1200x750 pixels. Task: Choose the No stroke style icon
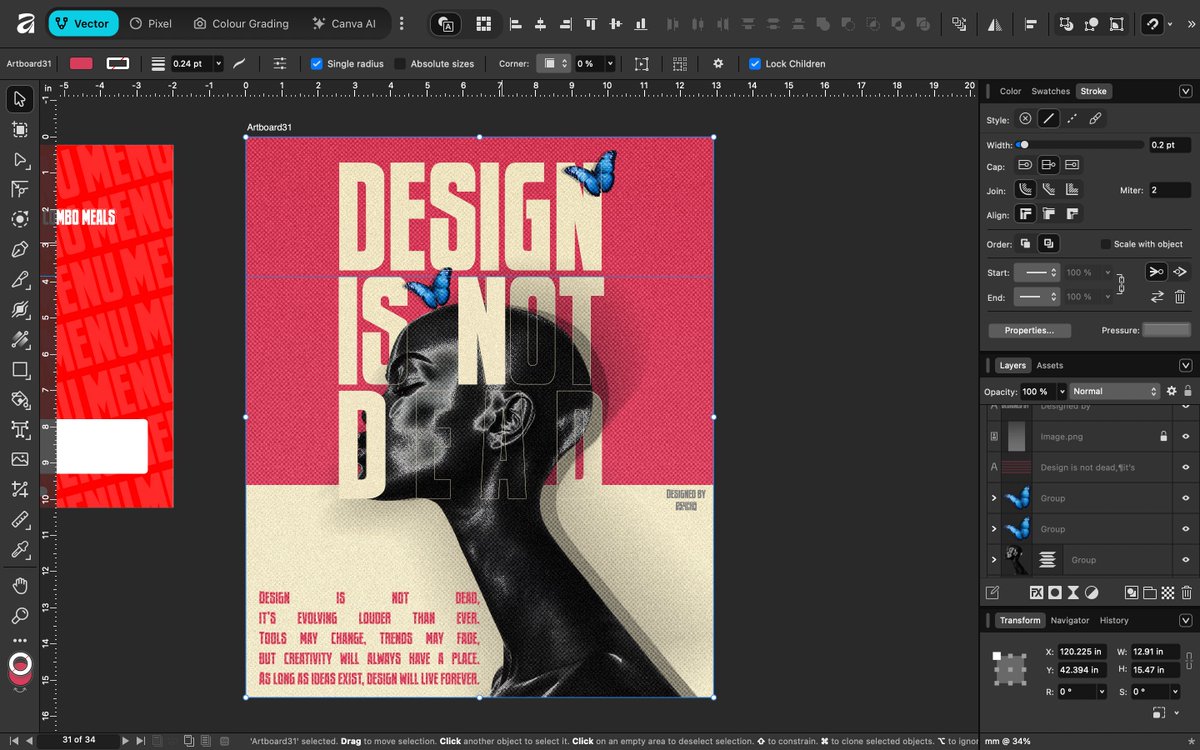point(1025,119)
